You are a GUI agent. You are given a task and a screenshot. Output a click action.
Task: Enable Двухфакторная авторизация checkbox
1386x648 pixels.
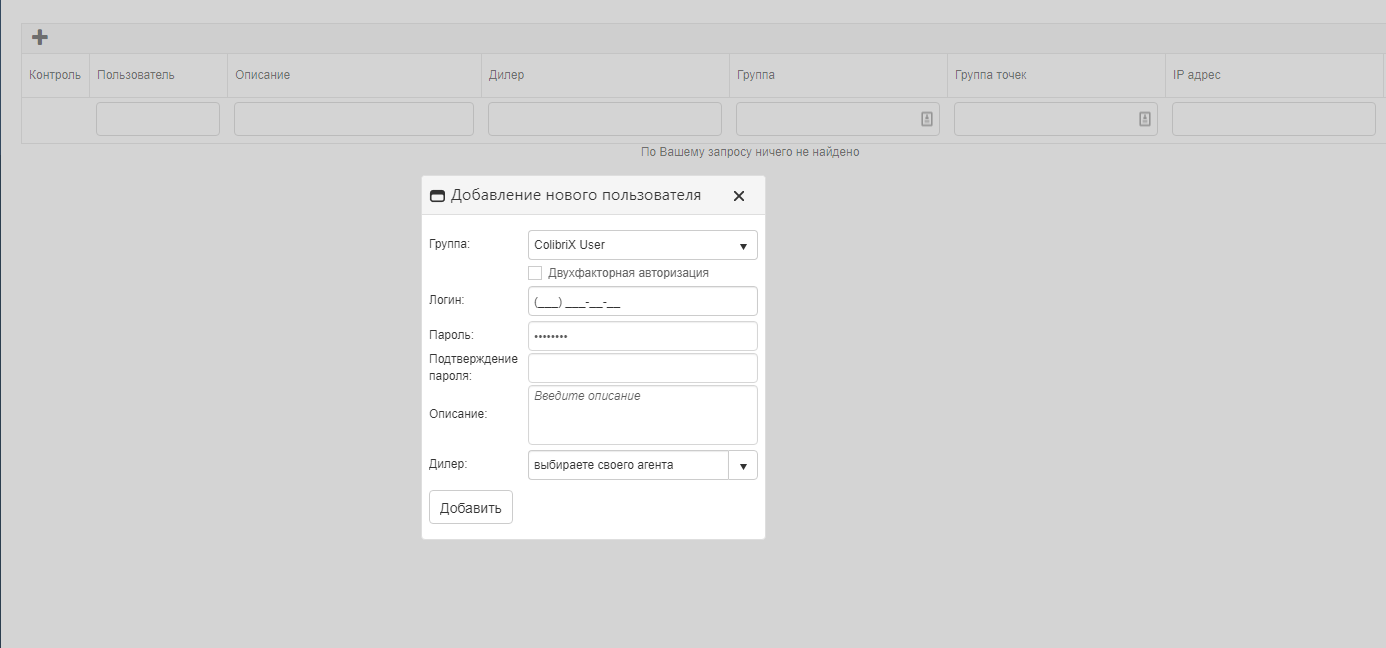(x=535, y=273)
